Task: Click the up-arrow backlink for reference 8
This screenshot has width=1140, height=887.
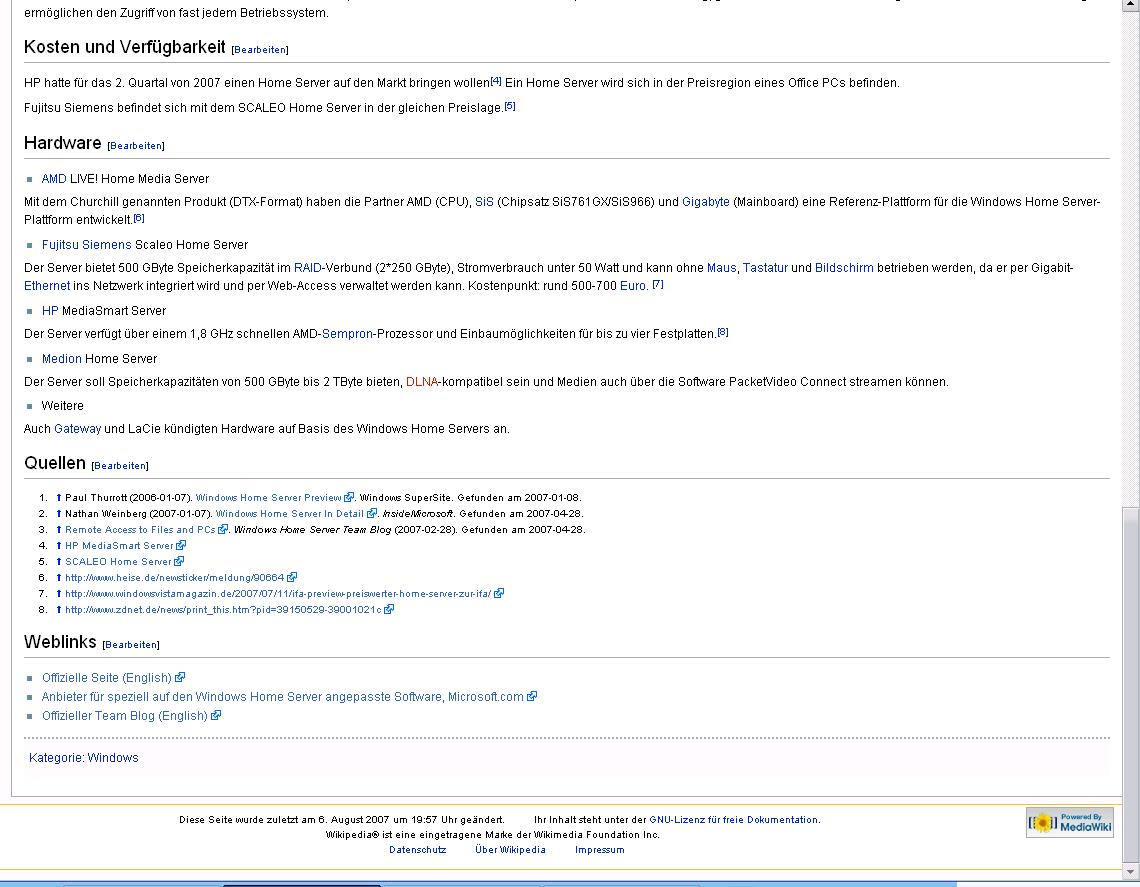Action: [x=59, y=610]
